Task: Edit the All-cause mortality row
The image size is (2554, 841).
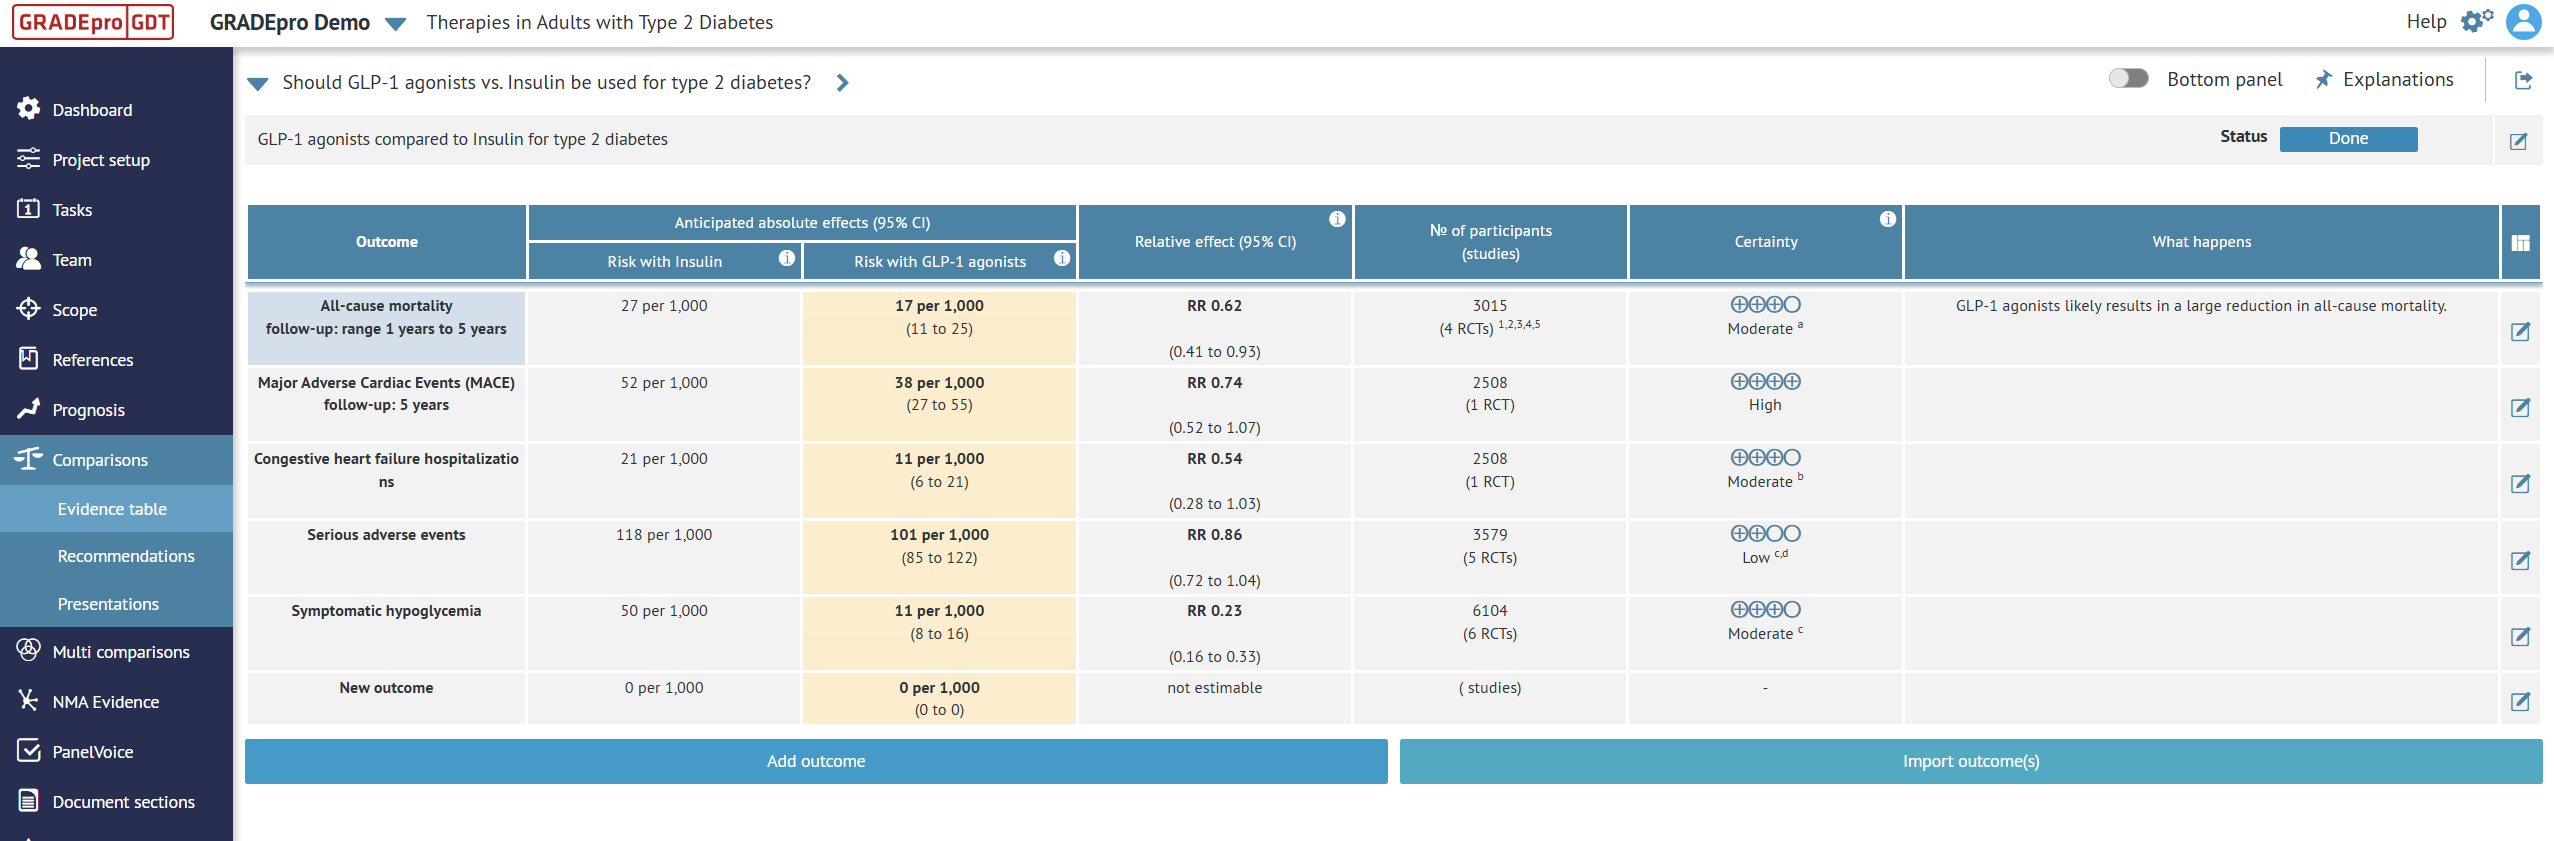Action: (x=2520, y=331)
